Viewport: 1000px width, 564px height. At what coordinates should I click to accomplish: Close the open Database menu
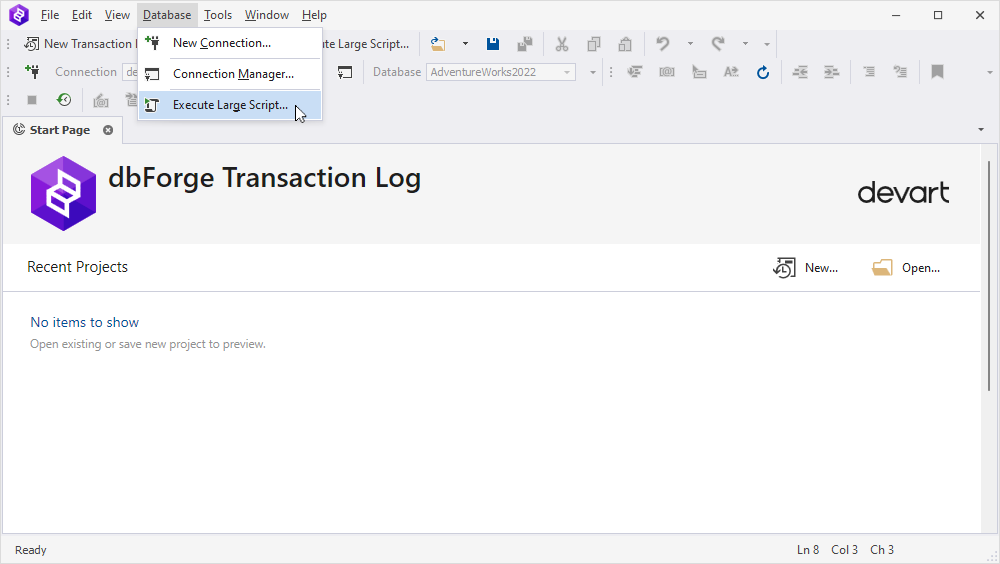[x=166, y=15]
